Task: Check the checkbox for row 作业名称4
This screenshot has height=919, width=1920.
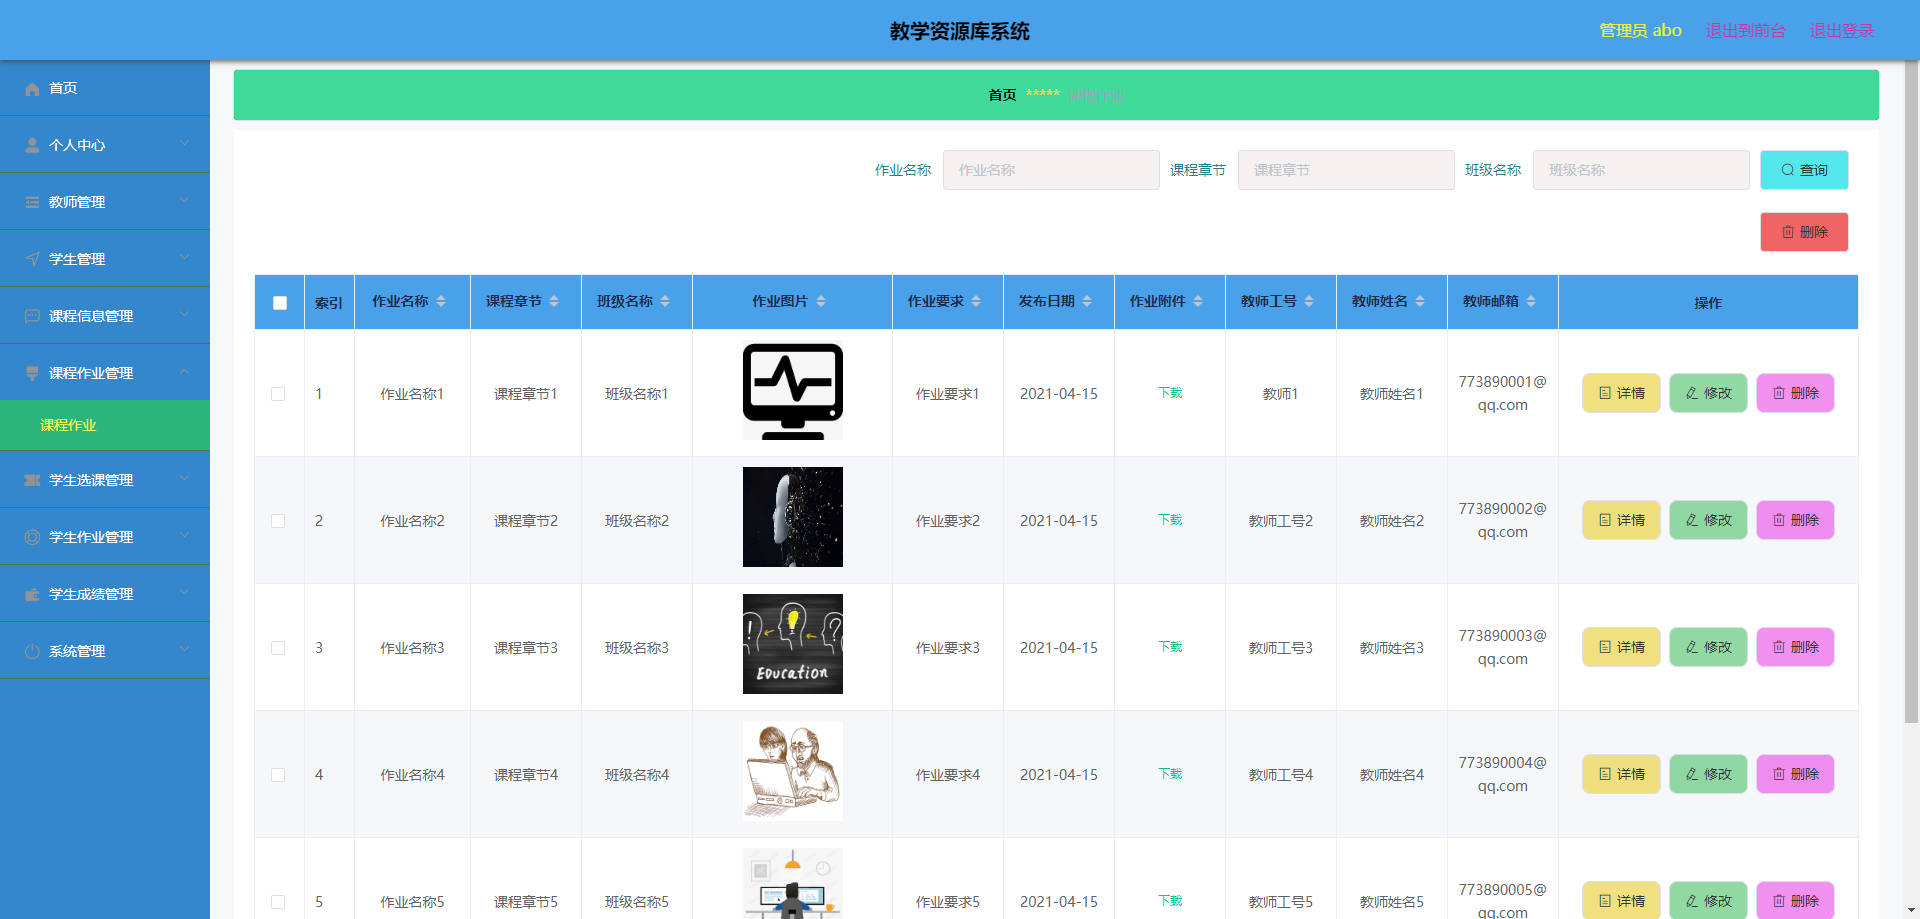Action: coord(278,776)
